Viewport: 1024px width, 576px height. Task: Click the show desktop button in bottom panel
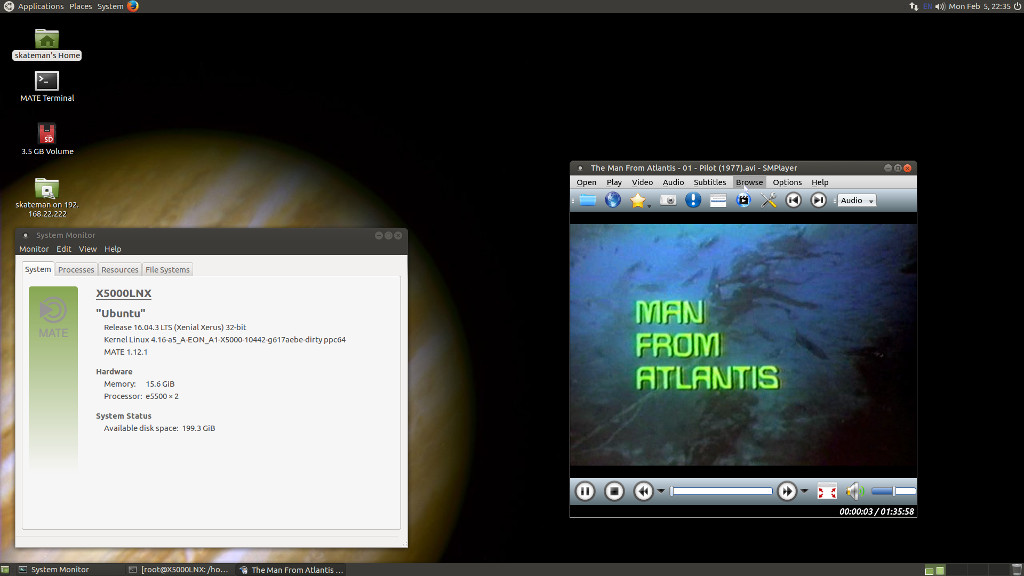[x=5, y=569]
